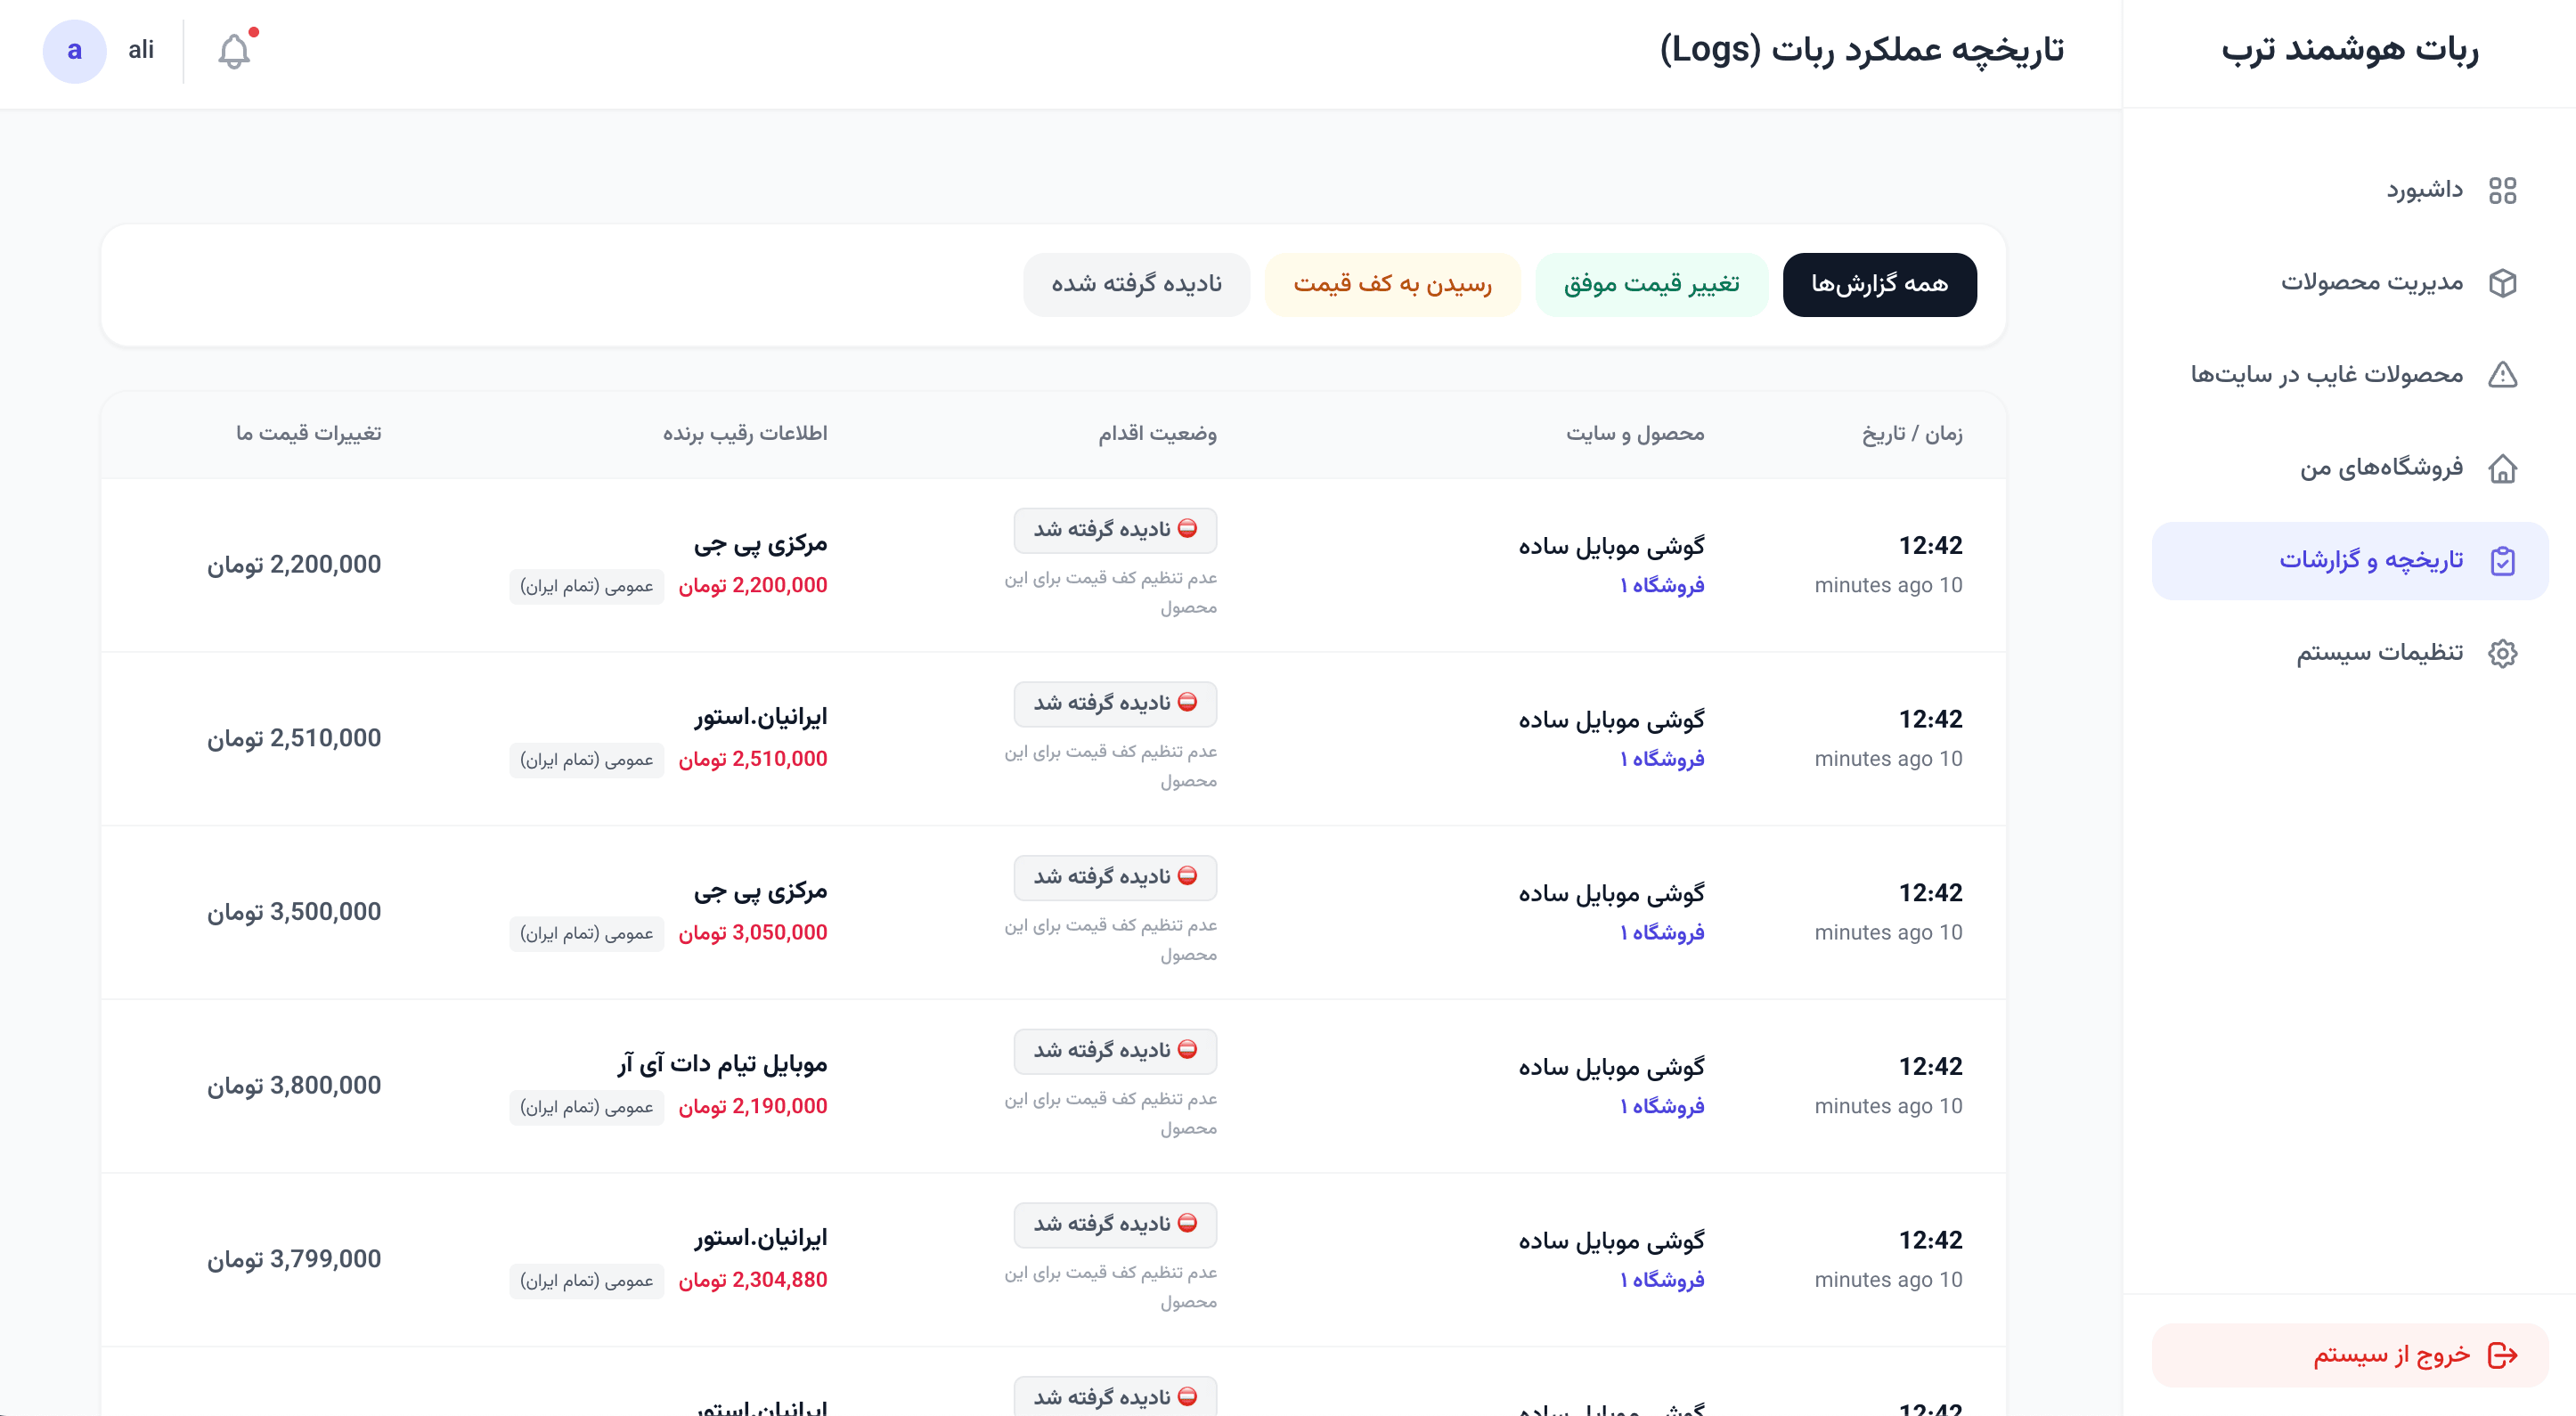Click the وضعیت اقدام column header
The image size is (2576, 1416).
coord(1157,434)
